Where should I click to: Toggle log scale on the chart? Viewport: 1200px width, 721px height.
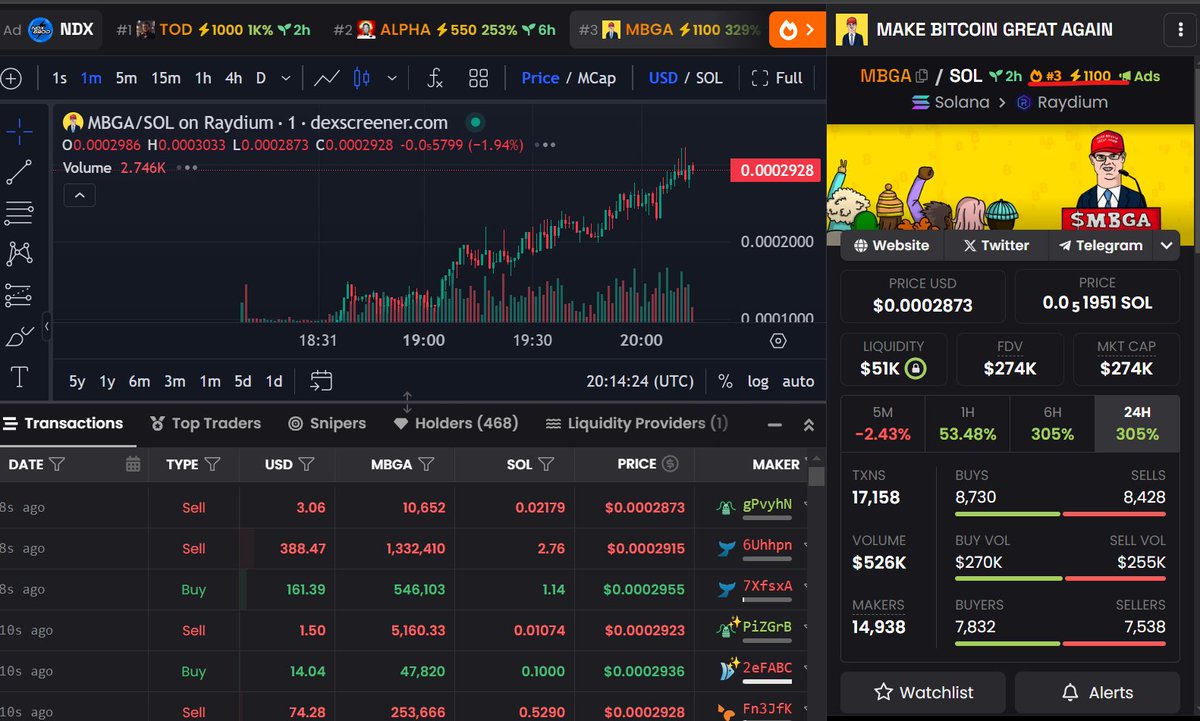point(758,381)
